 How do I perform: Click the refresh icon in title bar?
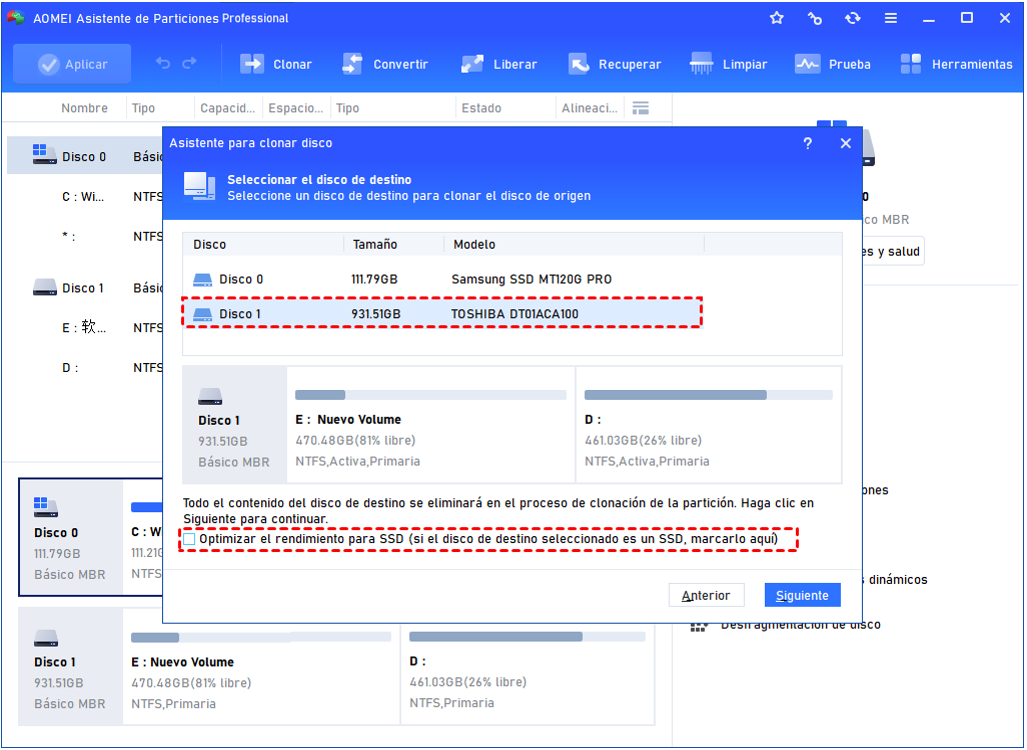pyautogui.click(x=852, y=18)
